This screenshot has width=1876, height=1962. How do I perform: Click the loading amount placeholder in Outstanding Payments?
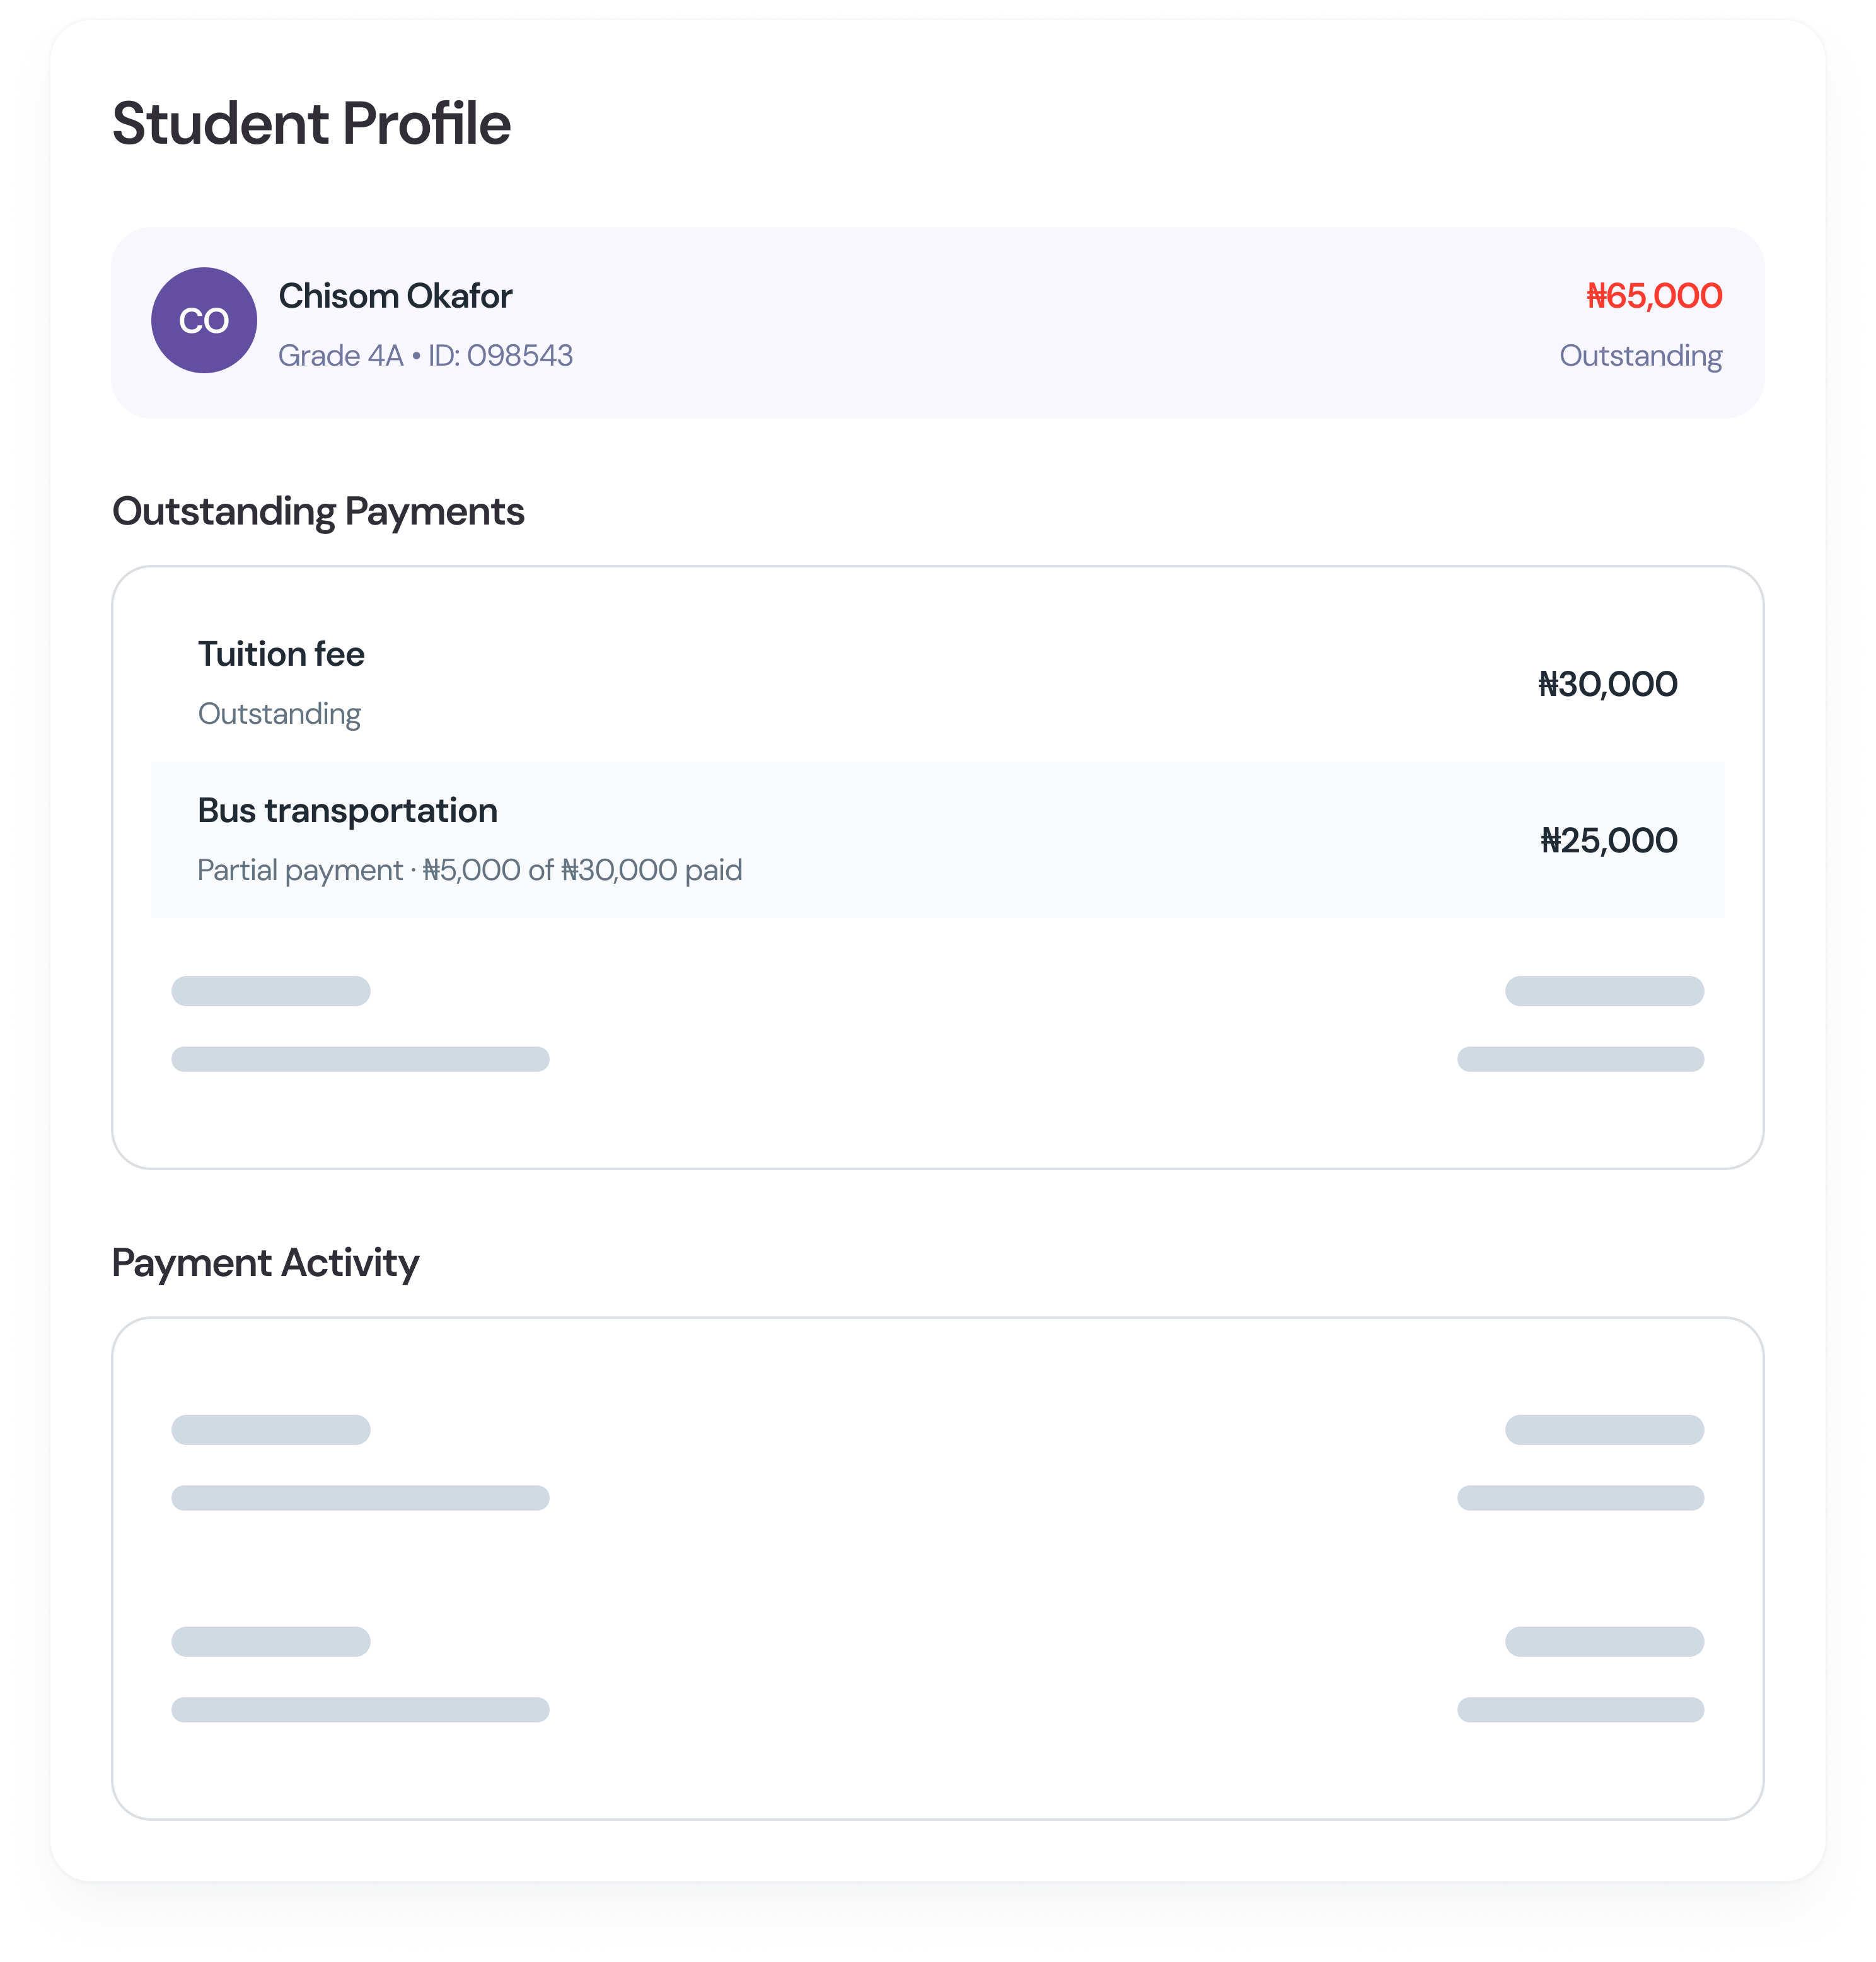pyautogui.click(x=1604, y=991)
